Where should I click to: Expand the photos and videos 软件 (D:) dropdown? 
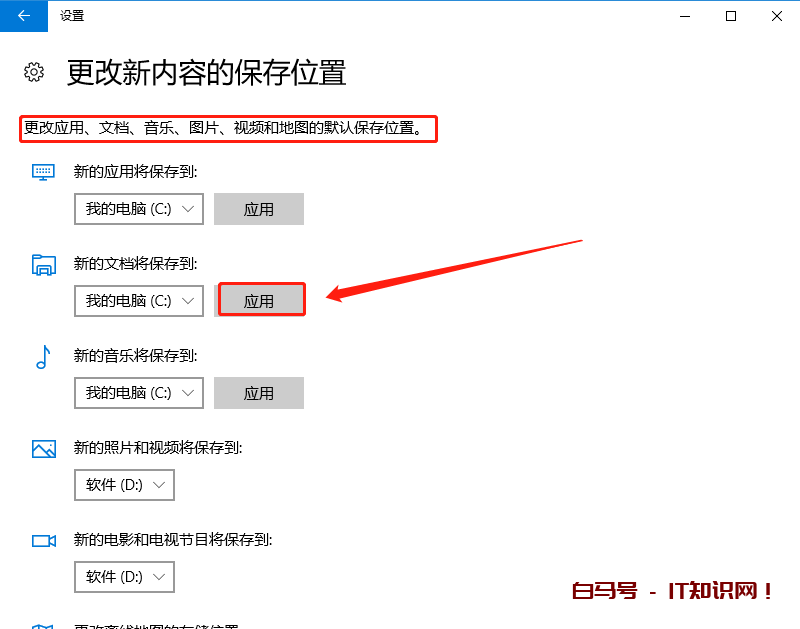tap(125, 485)
